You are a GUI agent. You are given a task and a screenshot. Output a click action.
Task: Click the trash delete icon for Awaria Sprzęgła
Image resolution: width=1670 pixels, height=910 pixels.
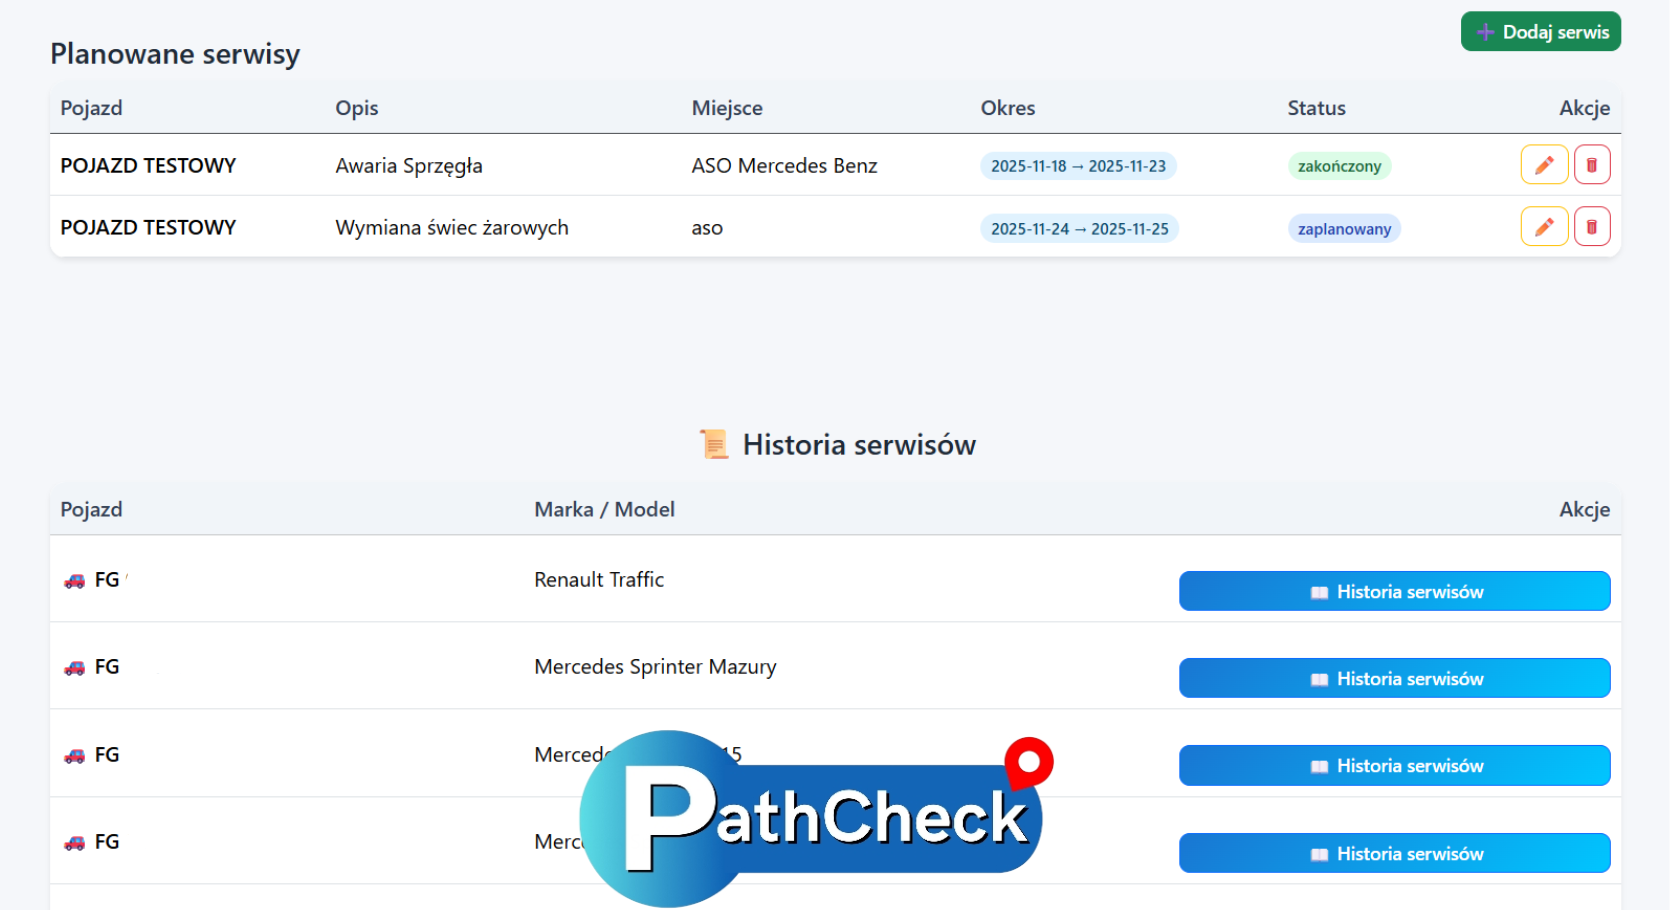pyautogui.click(x=1592, y=164)
